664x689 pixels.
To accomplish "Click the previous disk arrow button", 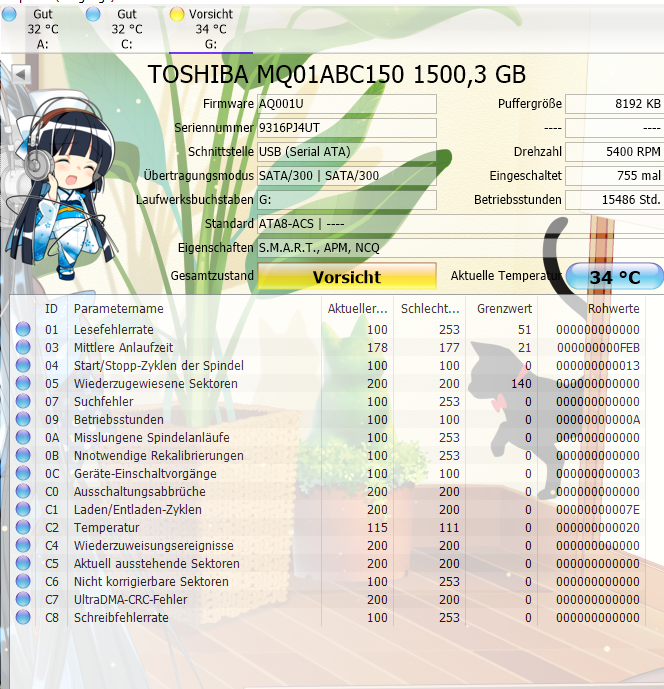I will pyautogui.click(x=21, y=74).
